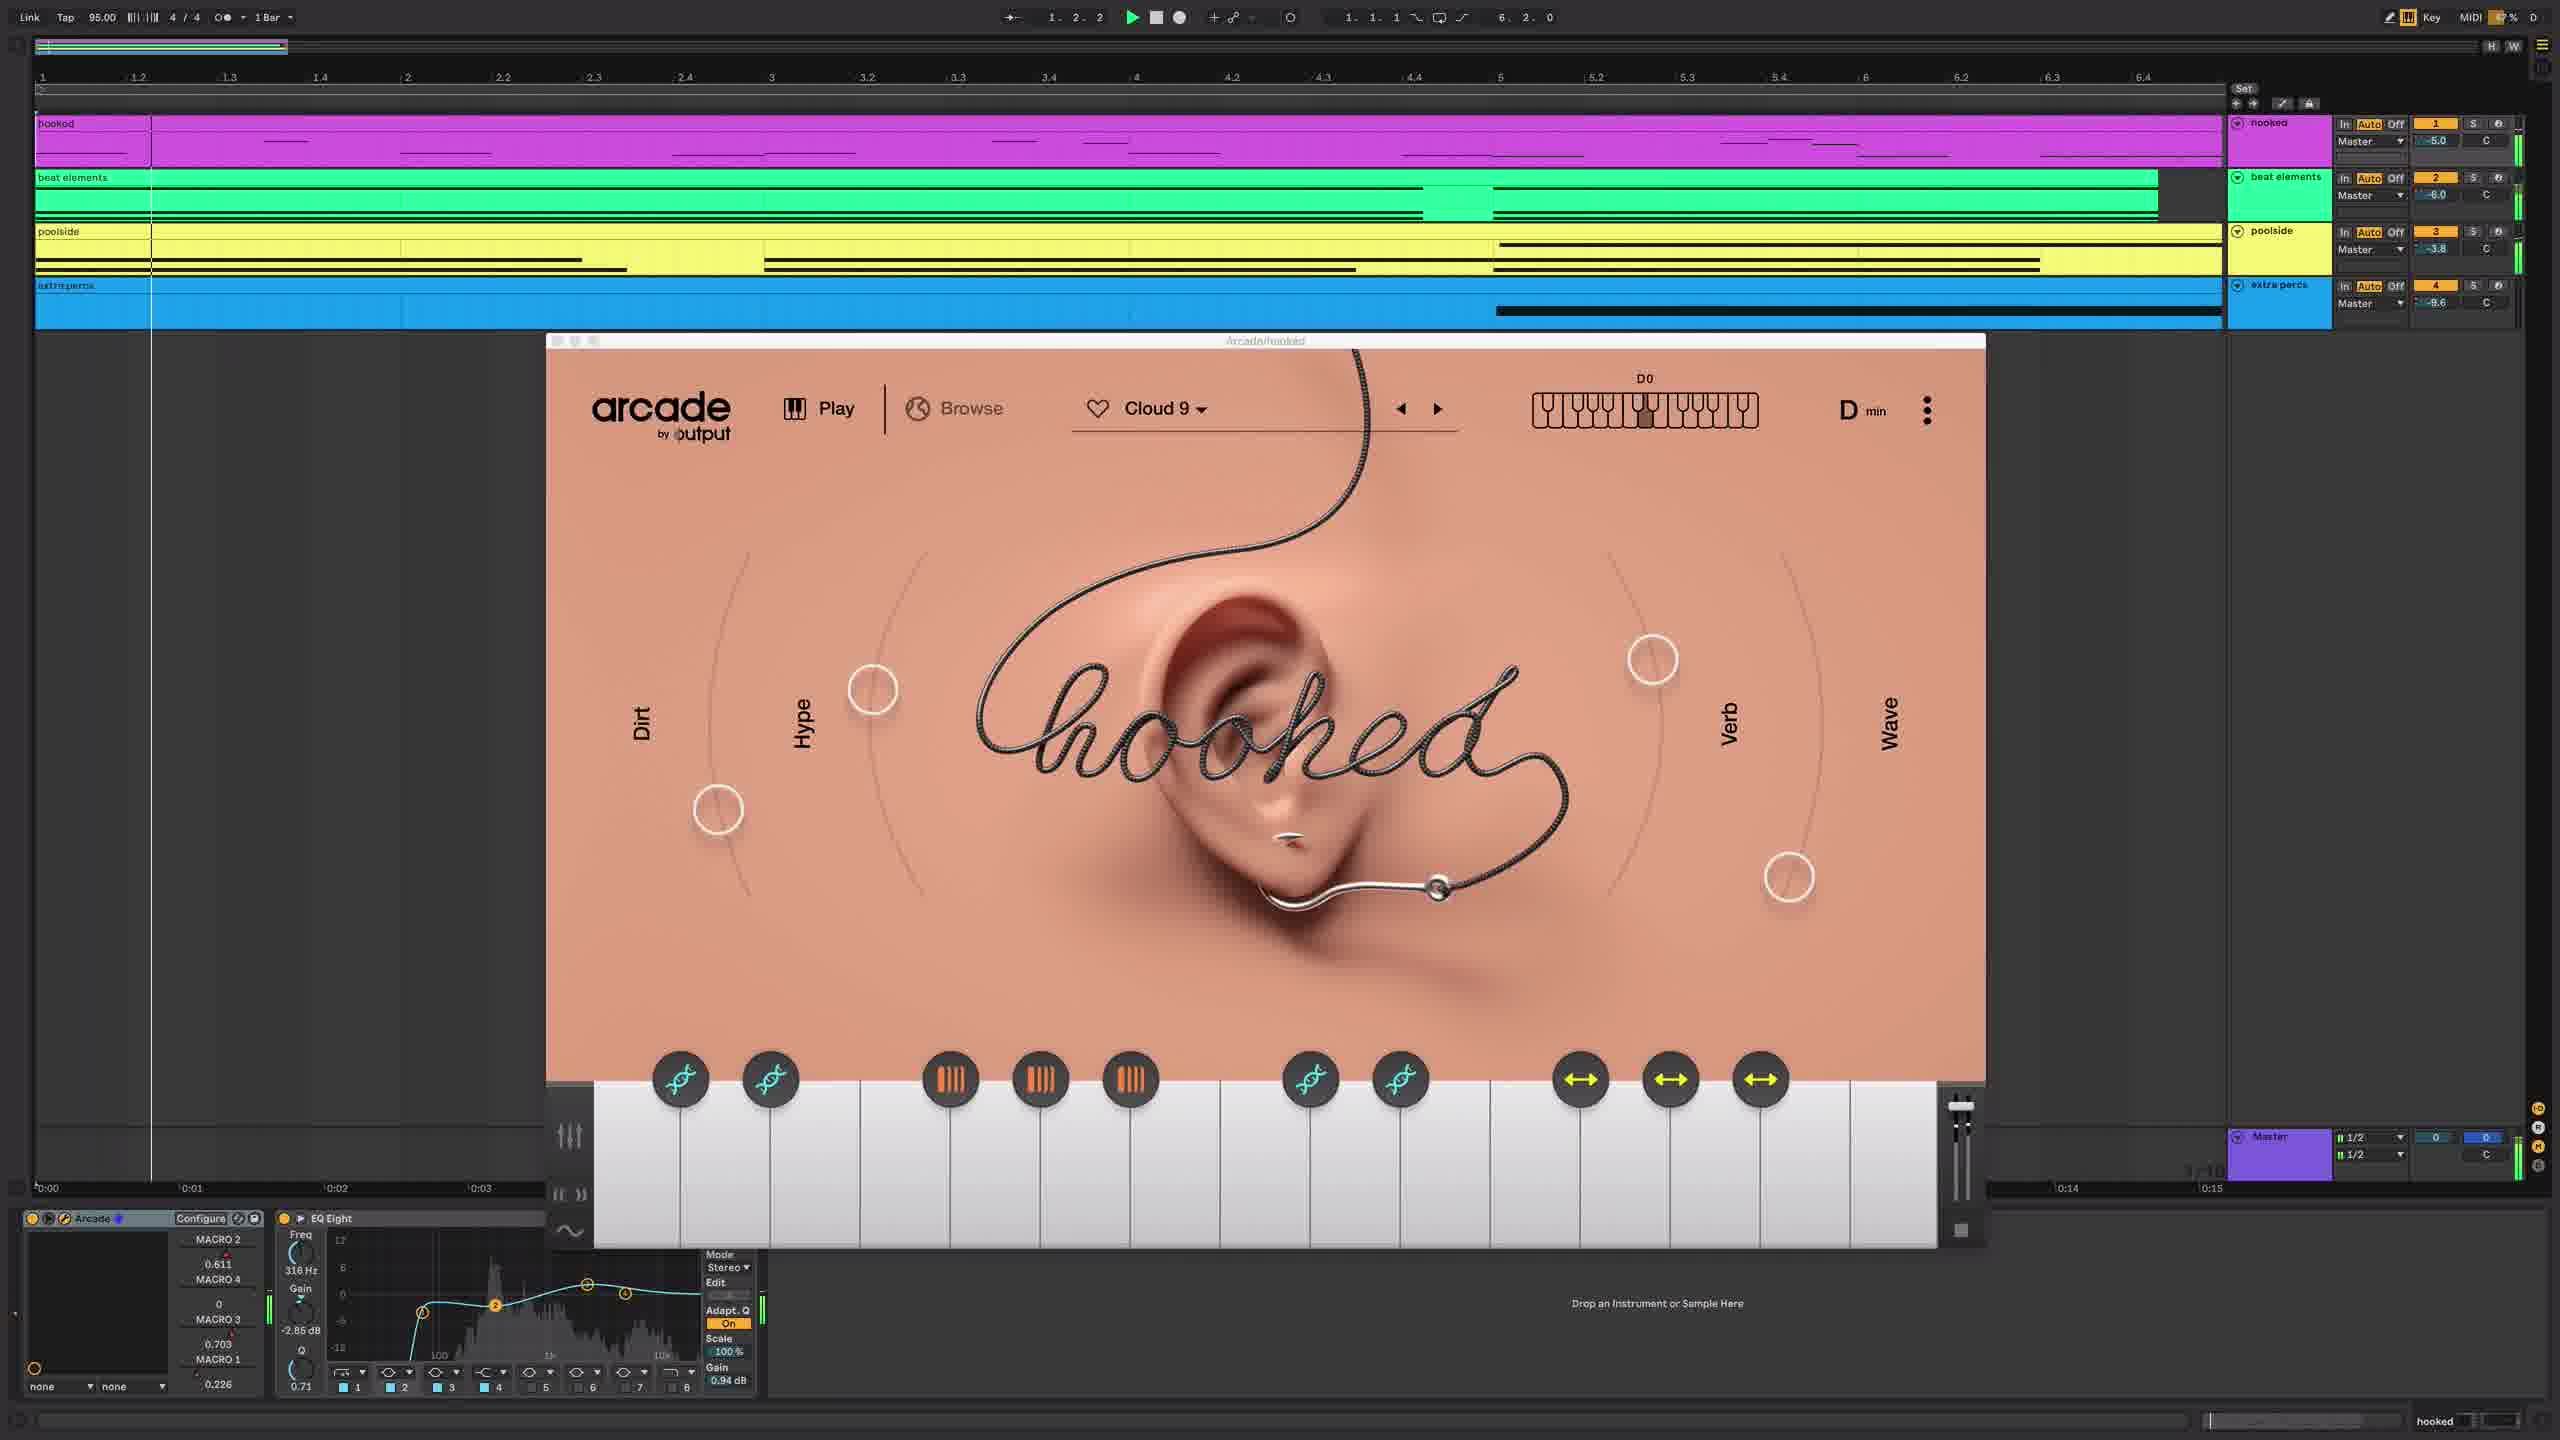Click the first DNA modifier key icon
2560x1440 pixels.
pos(681,1079)
